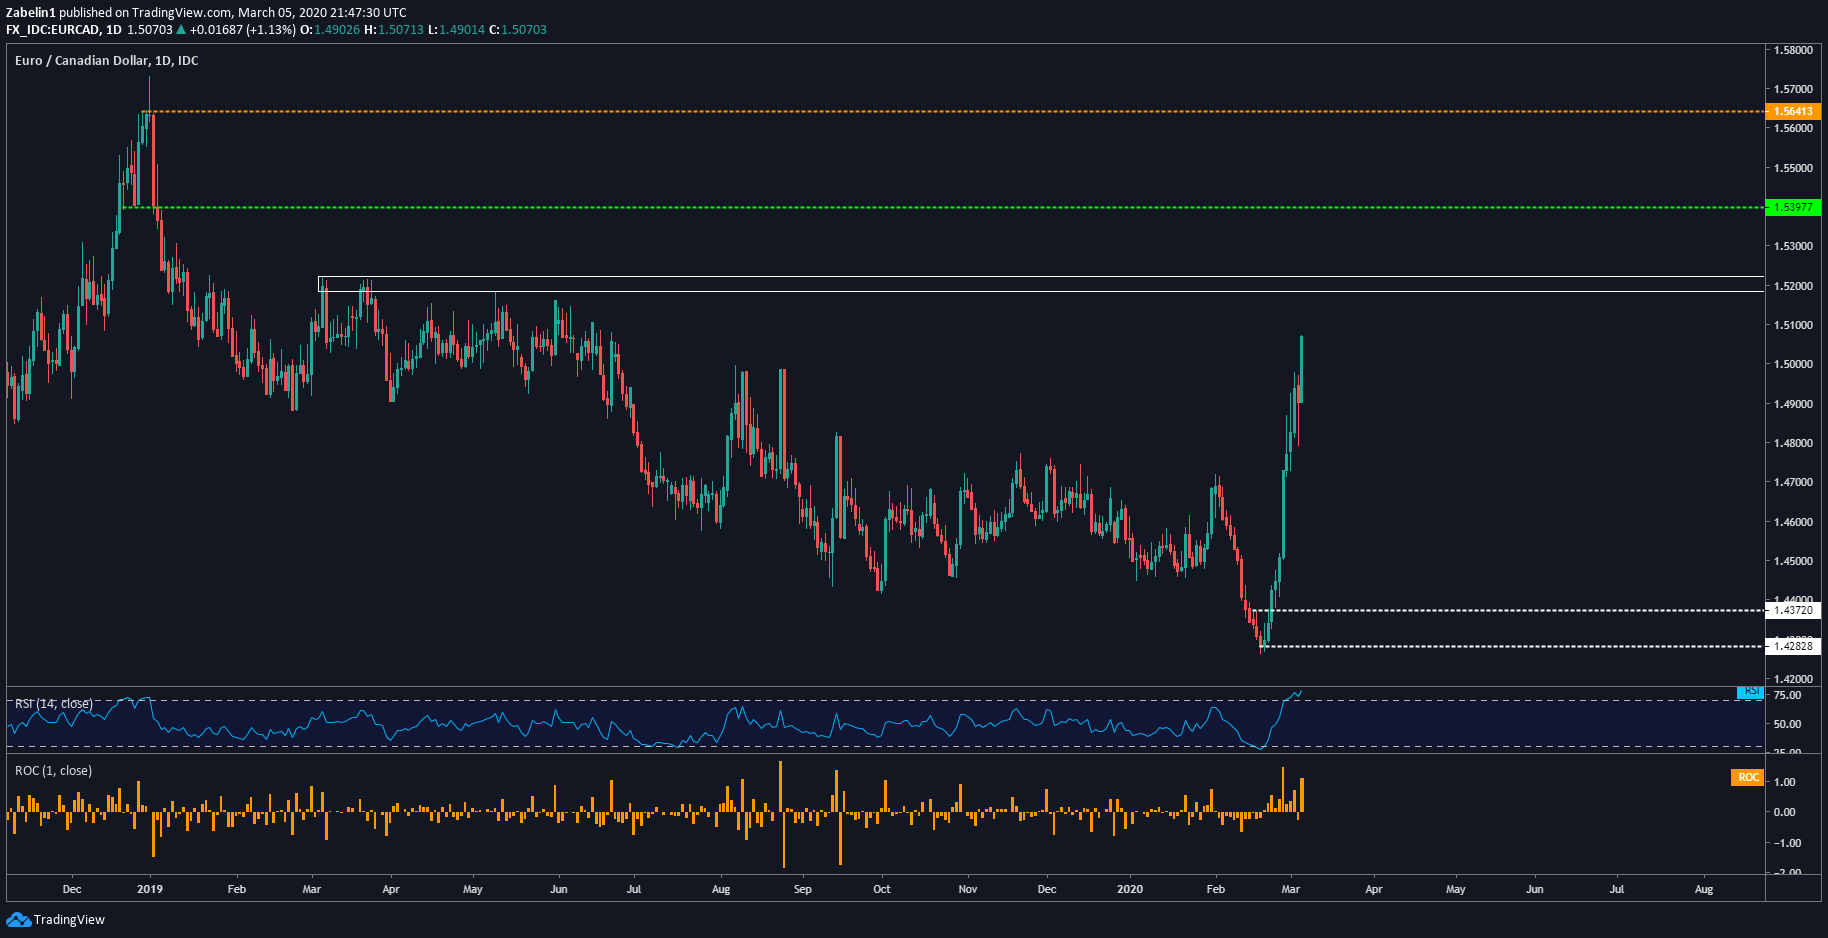Click the Euro / Canadian Dollar chart title
The image size is (1828, 938).
click(106, 61)
